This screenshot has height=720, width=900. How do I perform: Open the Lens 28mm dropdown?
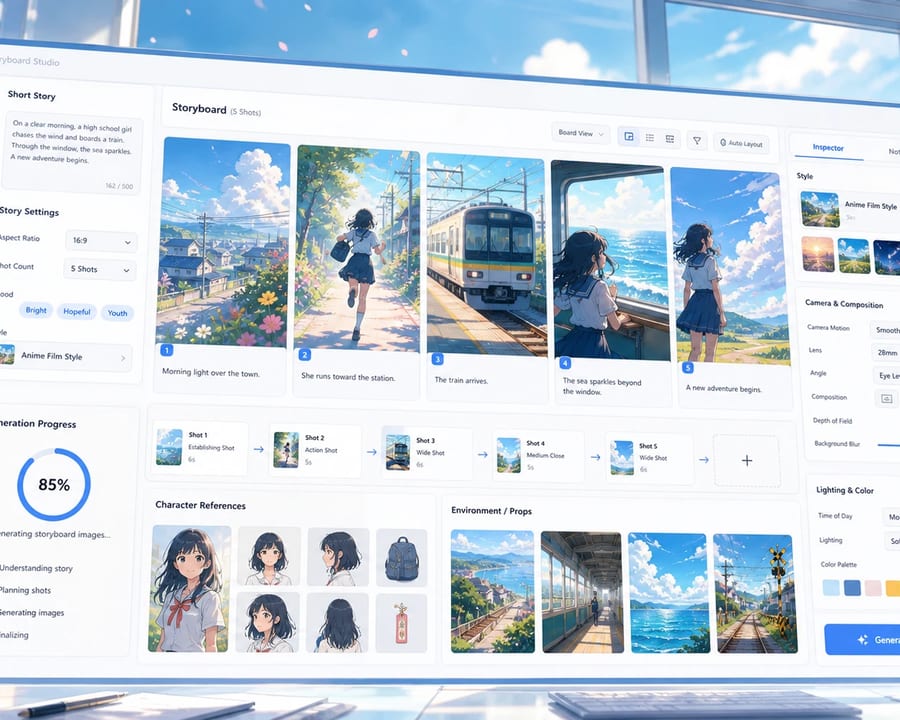[x=886, y=353]
